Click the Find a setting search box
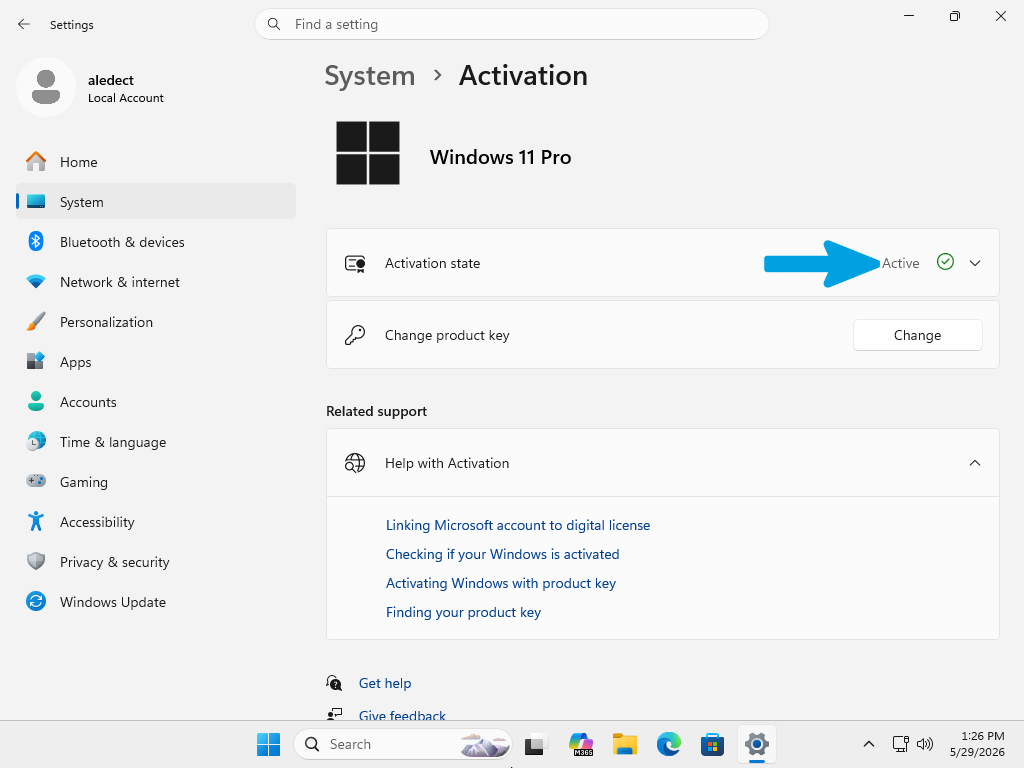Viewport: 1024px width, 768px height. pyautogui.click(x=511, y=24)
